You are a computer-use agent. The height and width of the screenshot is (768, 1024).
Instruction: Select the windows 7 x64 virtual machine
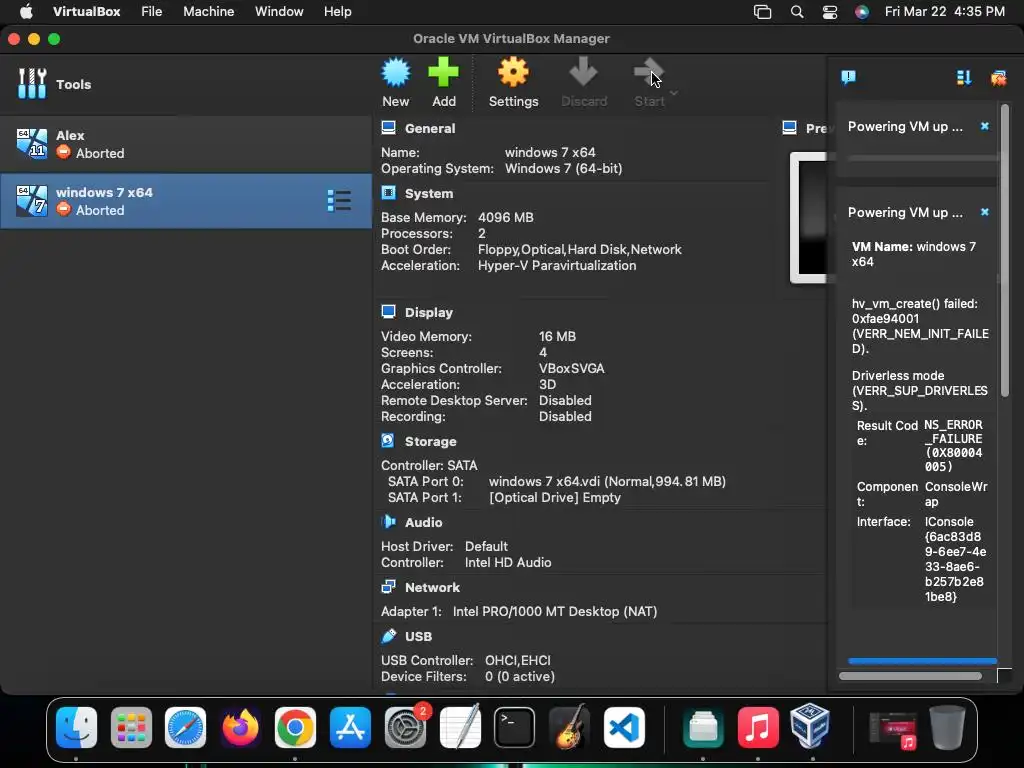point(185,201)
